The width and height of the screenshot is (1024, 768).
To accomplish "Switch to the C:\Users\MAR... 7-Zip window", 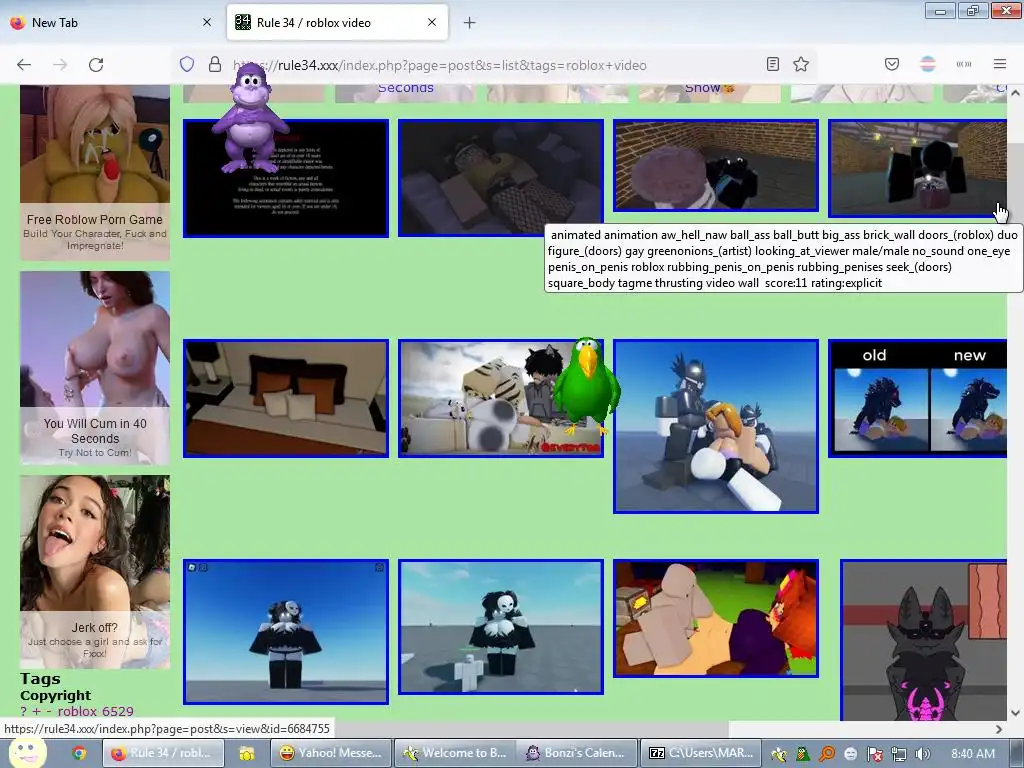I will [x=701, y=753].
